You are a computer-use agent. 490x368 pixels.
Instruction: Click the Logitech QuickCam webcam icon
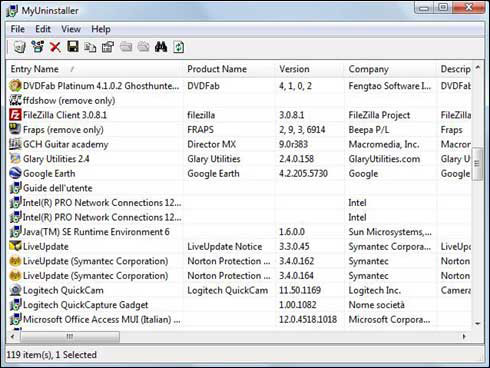coord(15,290)
